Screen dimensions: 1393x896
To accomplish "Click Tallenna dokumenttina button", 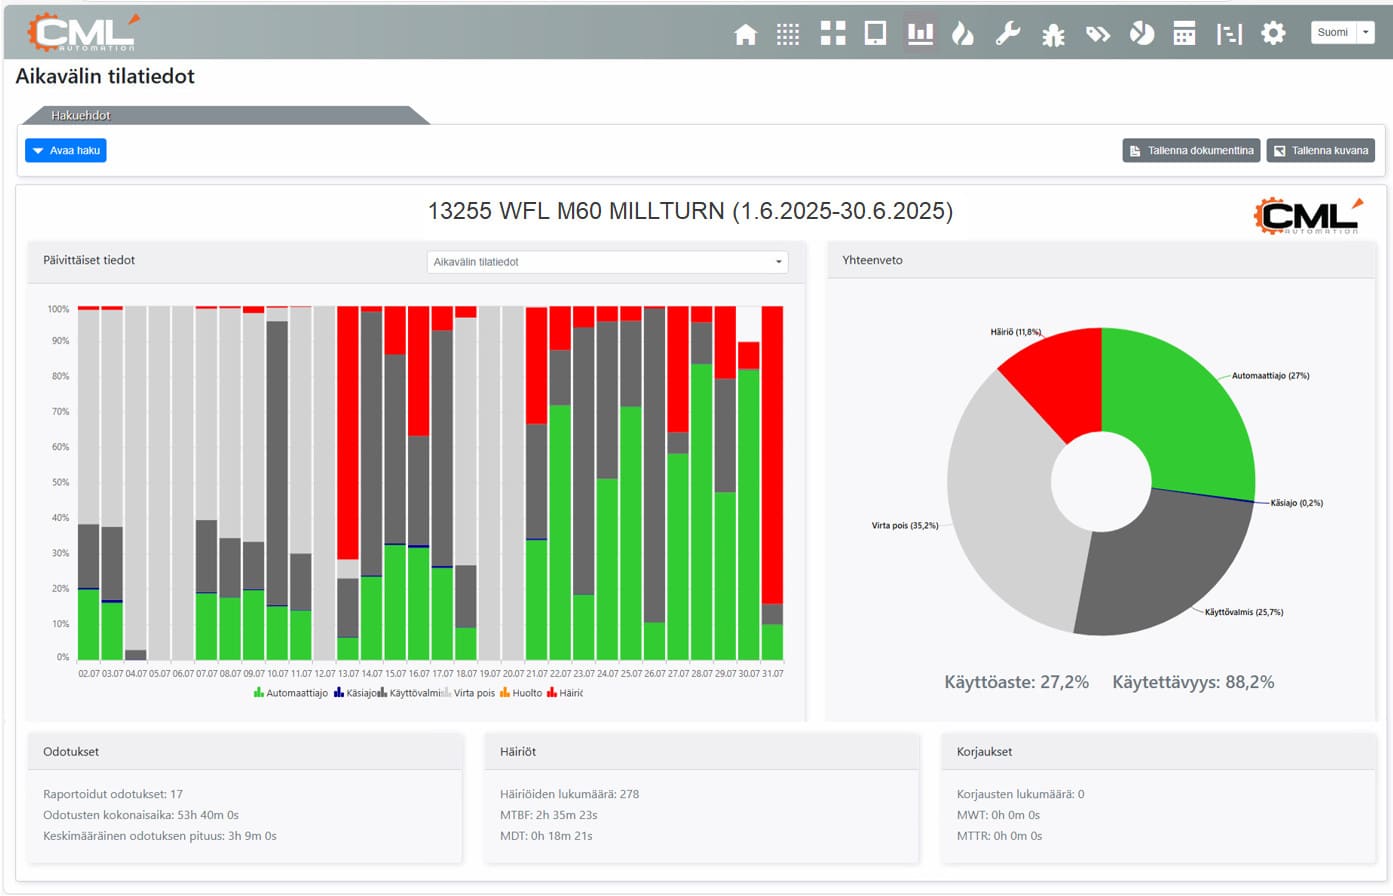I will (x=1191, y=150).
